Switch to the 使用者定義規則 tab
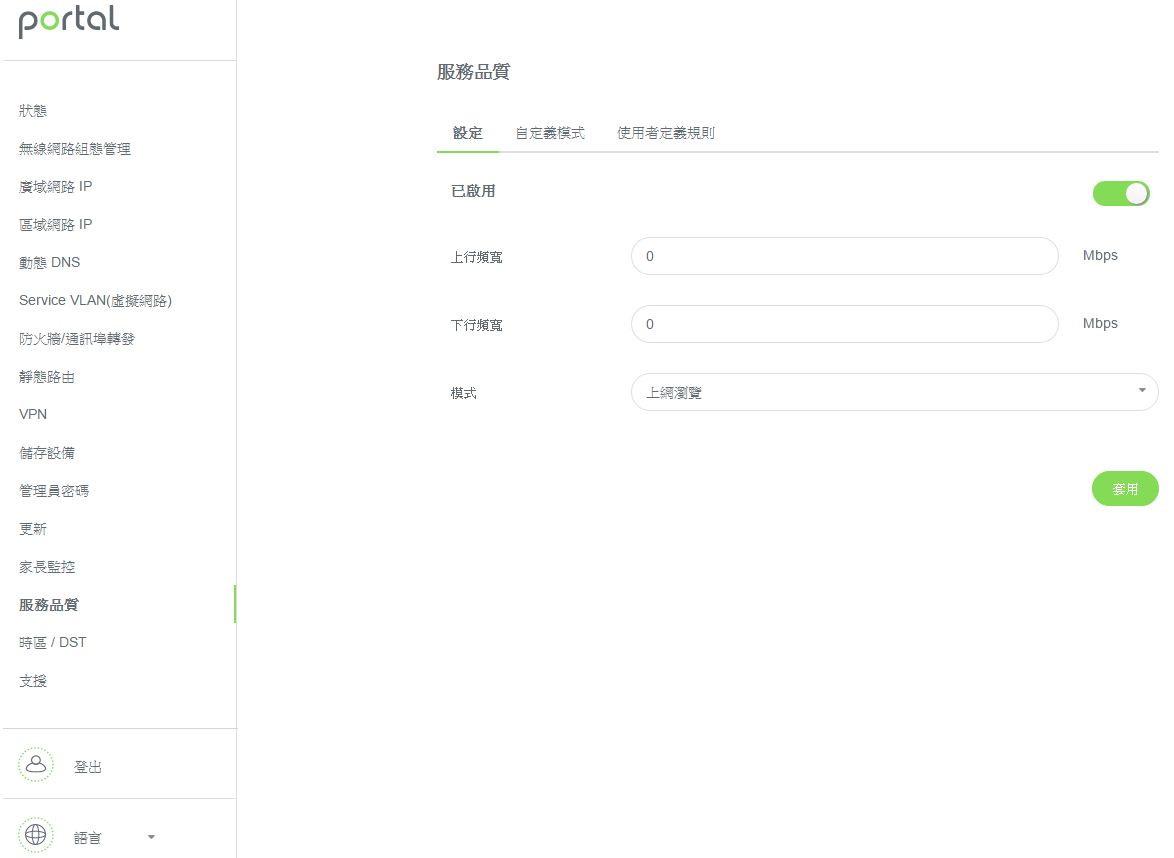The image size is (1174, 858). click(666, 133)
